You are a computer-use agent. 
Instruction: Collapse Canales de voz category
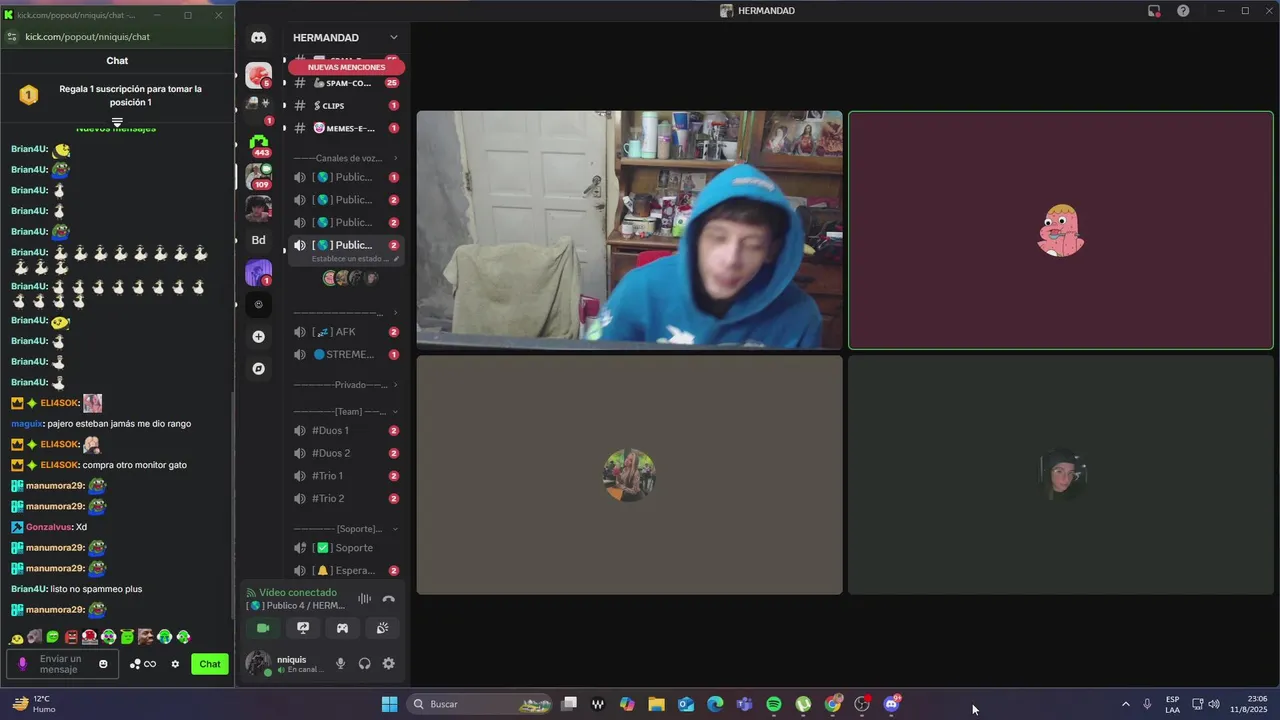(345, 158)
